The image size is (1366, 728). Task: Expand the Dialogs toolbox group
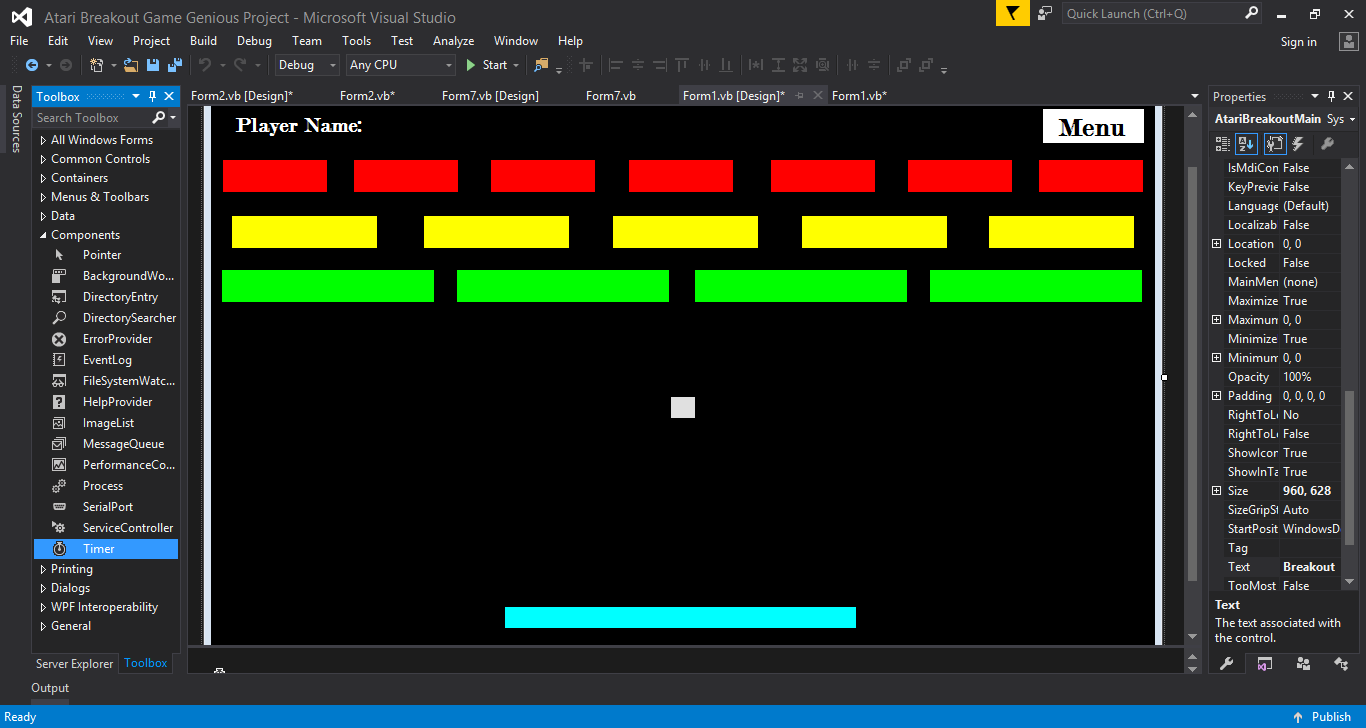(43, 588)
